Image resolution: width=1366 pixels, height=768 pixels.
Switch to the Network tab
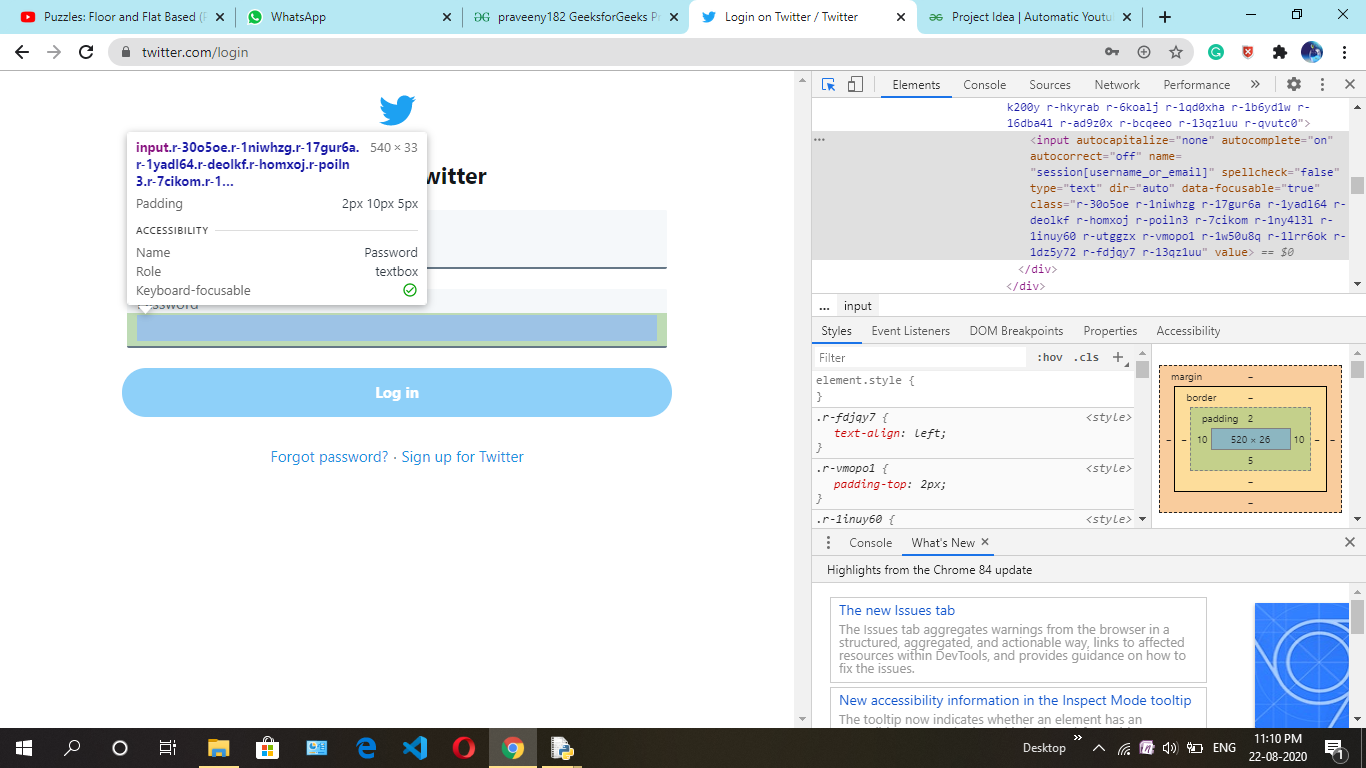1116,85
